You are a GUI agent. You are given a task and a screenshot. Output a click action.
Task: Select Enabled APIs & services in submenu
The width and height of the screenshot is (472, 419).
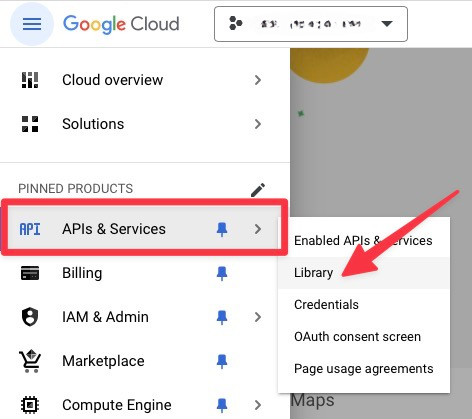(364, 240)
